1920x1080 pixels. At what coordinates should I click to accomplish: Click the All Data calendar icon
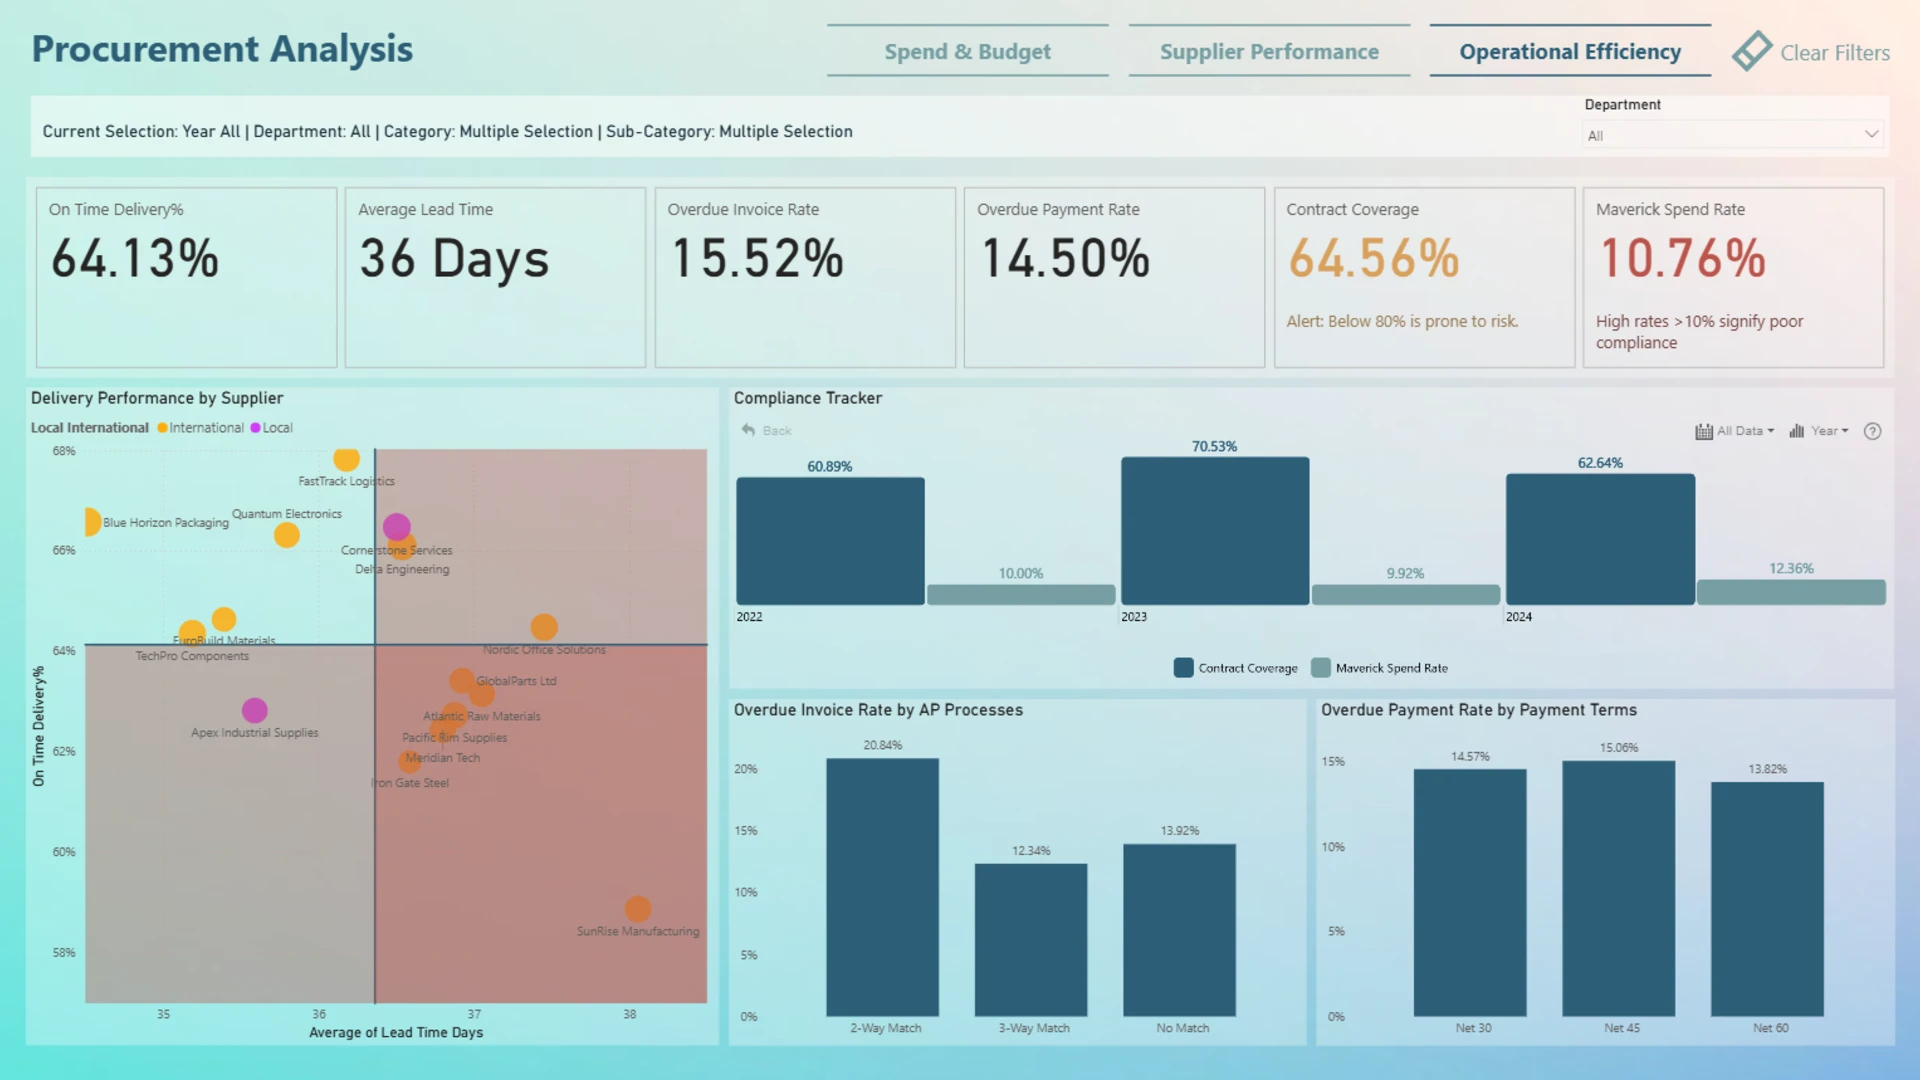[x=1704, y=431]
